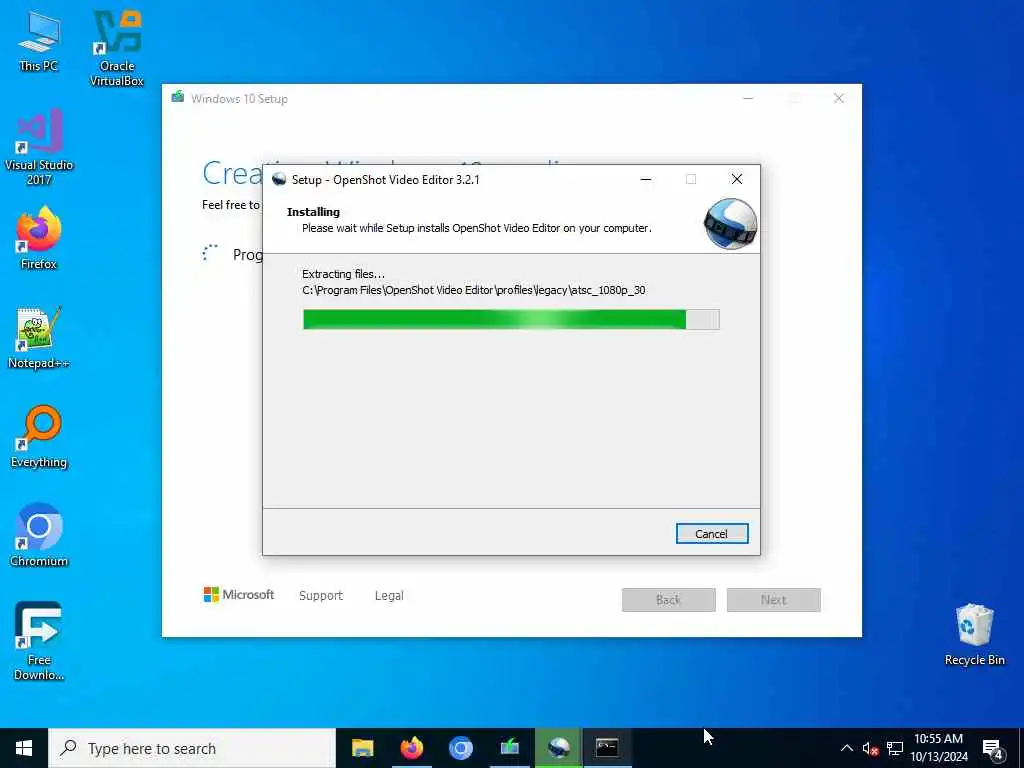This screenshot has height=768, width=1024.
Task: Show hidden system tray icons
Action: click(x=846, y=748)
